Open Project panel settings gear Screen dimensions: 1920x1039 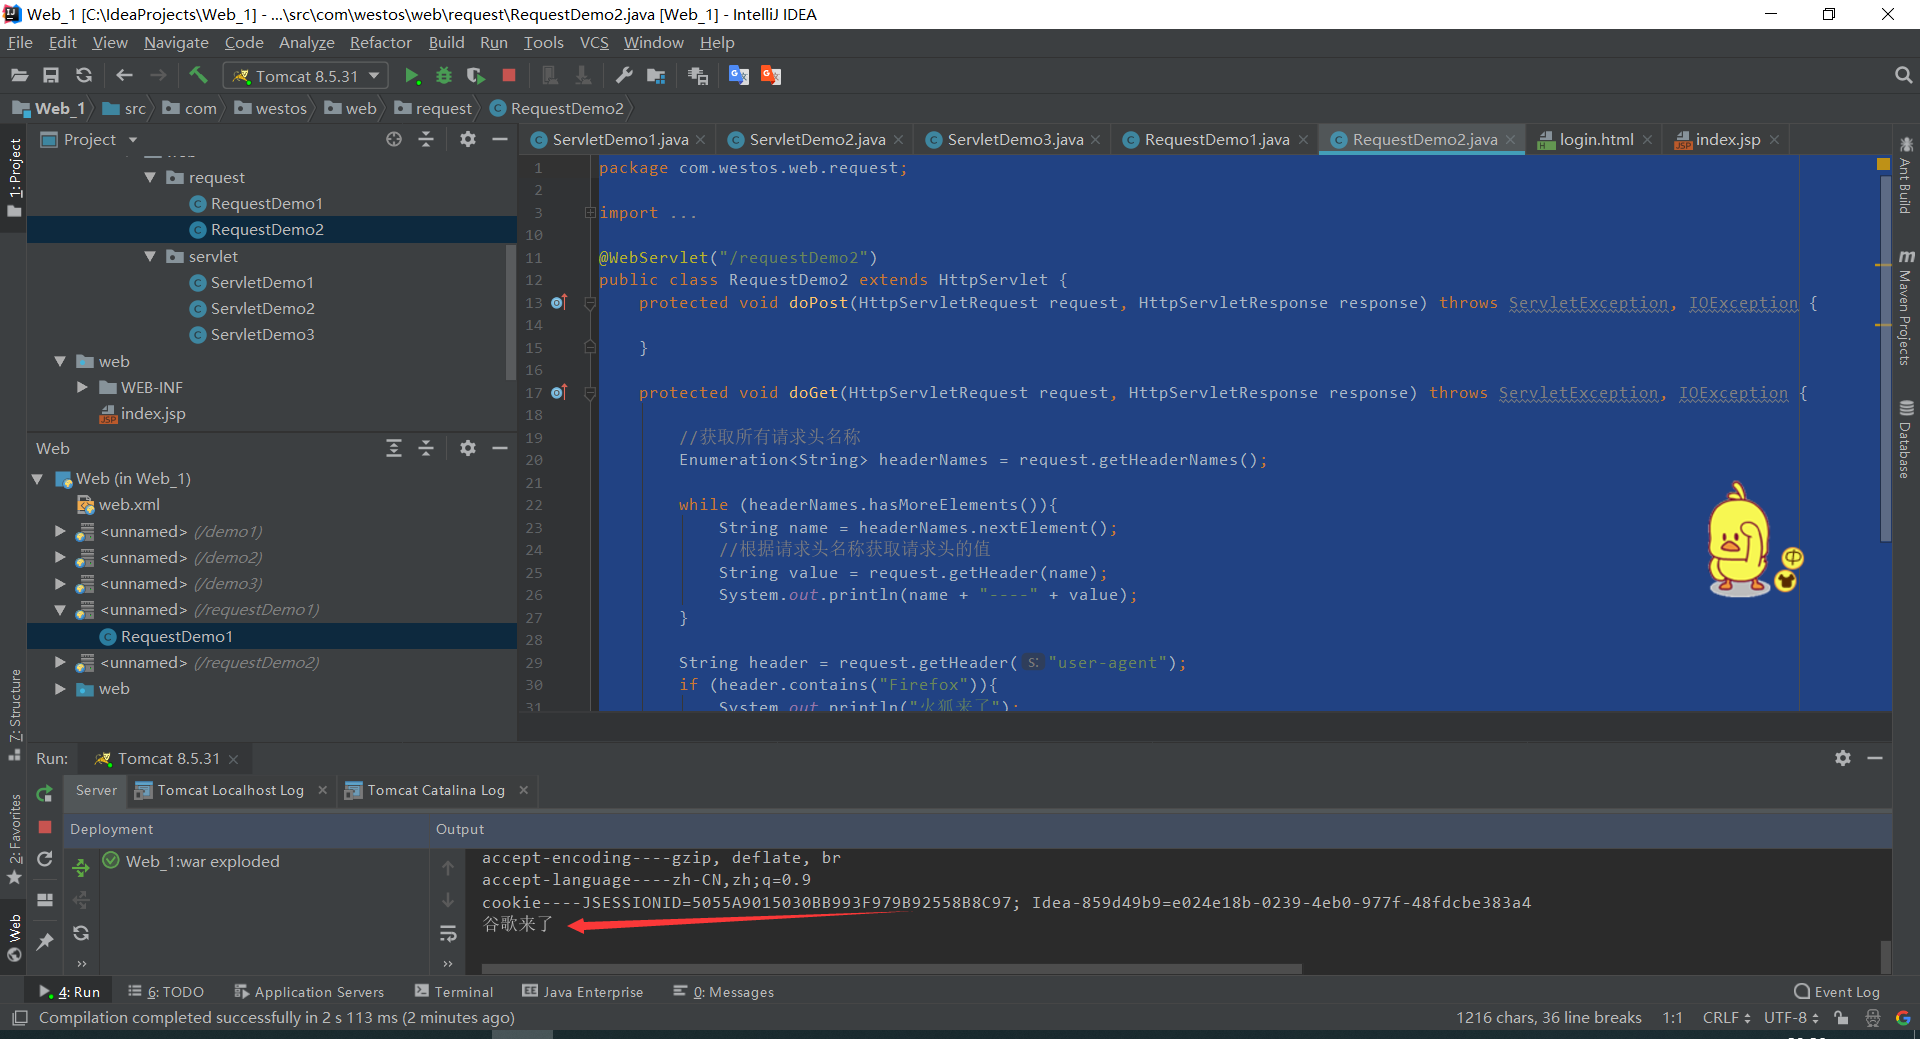point(468,139)
